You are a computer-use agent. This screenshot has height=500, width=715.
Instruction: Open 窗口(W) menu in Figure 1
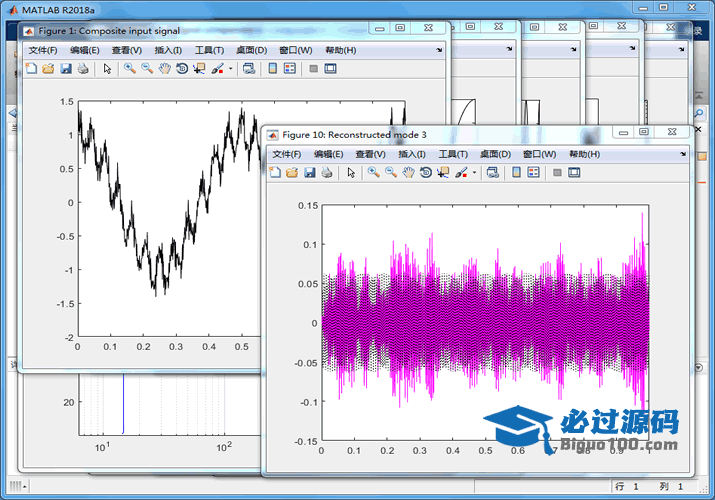pyautogui.click(x=296, y=50)
